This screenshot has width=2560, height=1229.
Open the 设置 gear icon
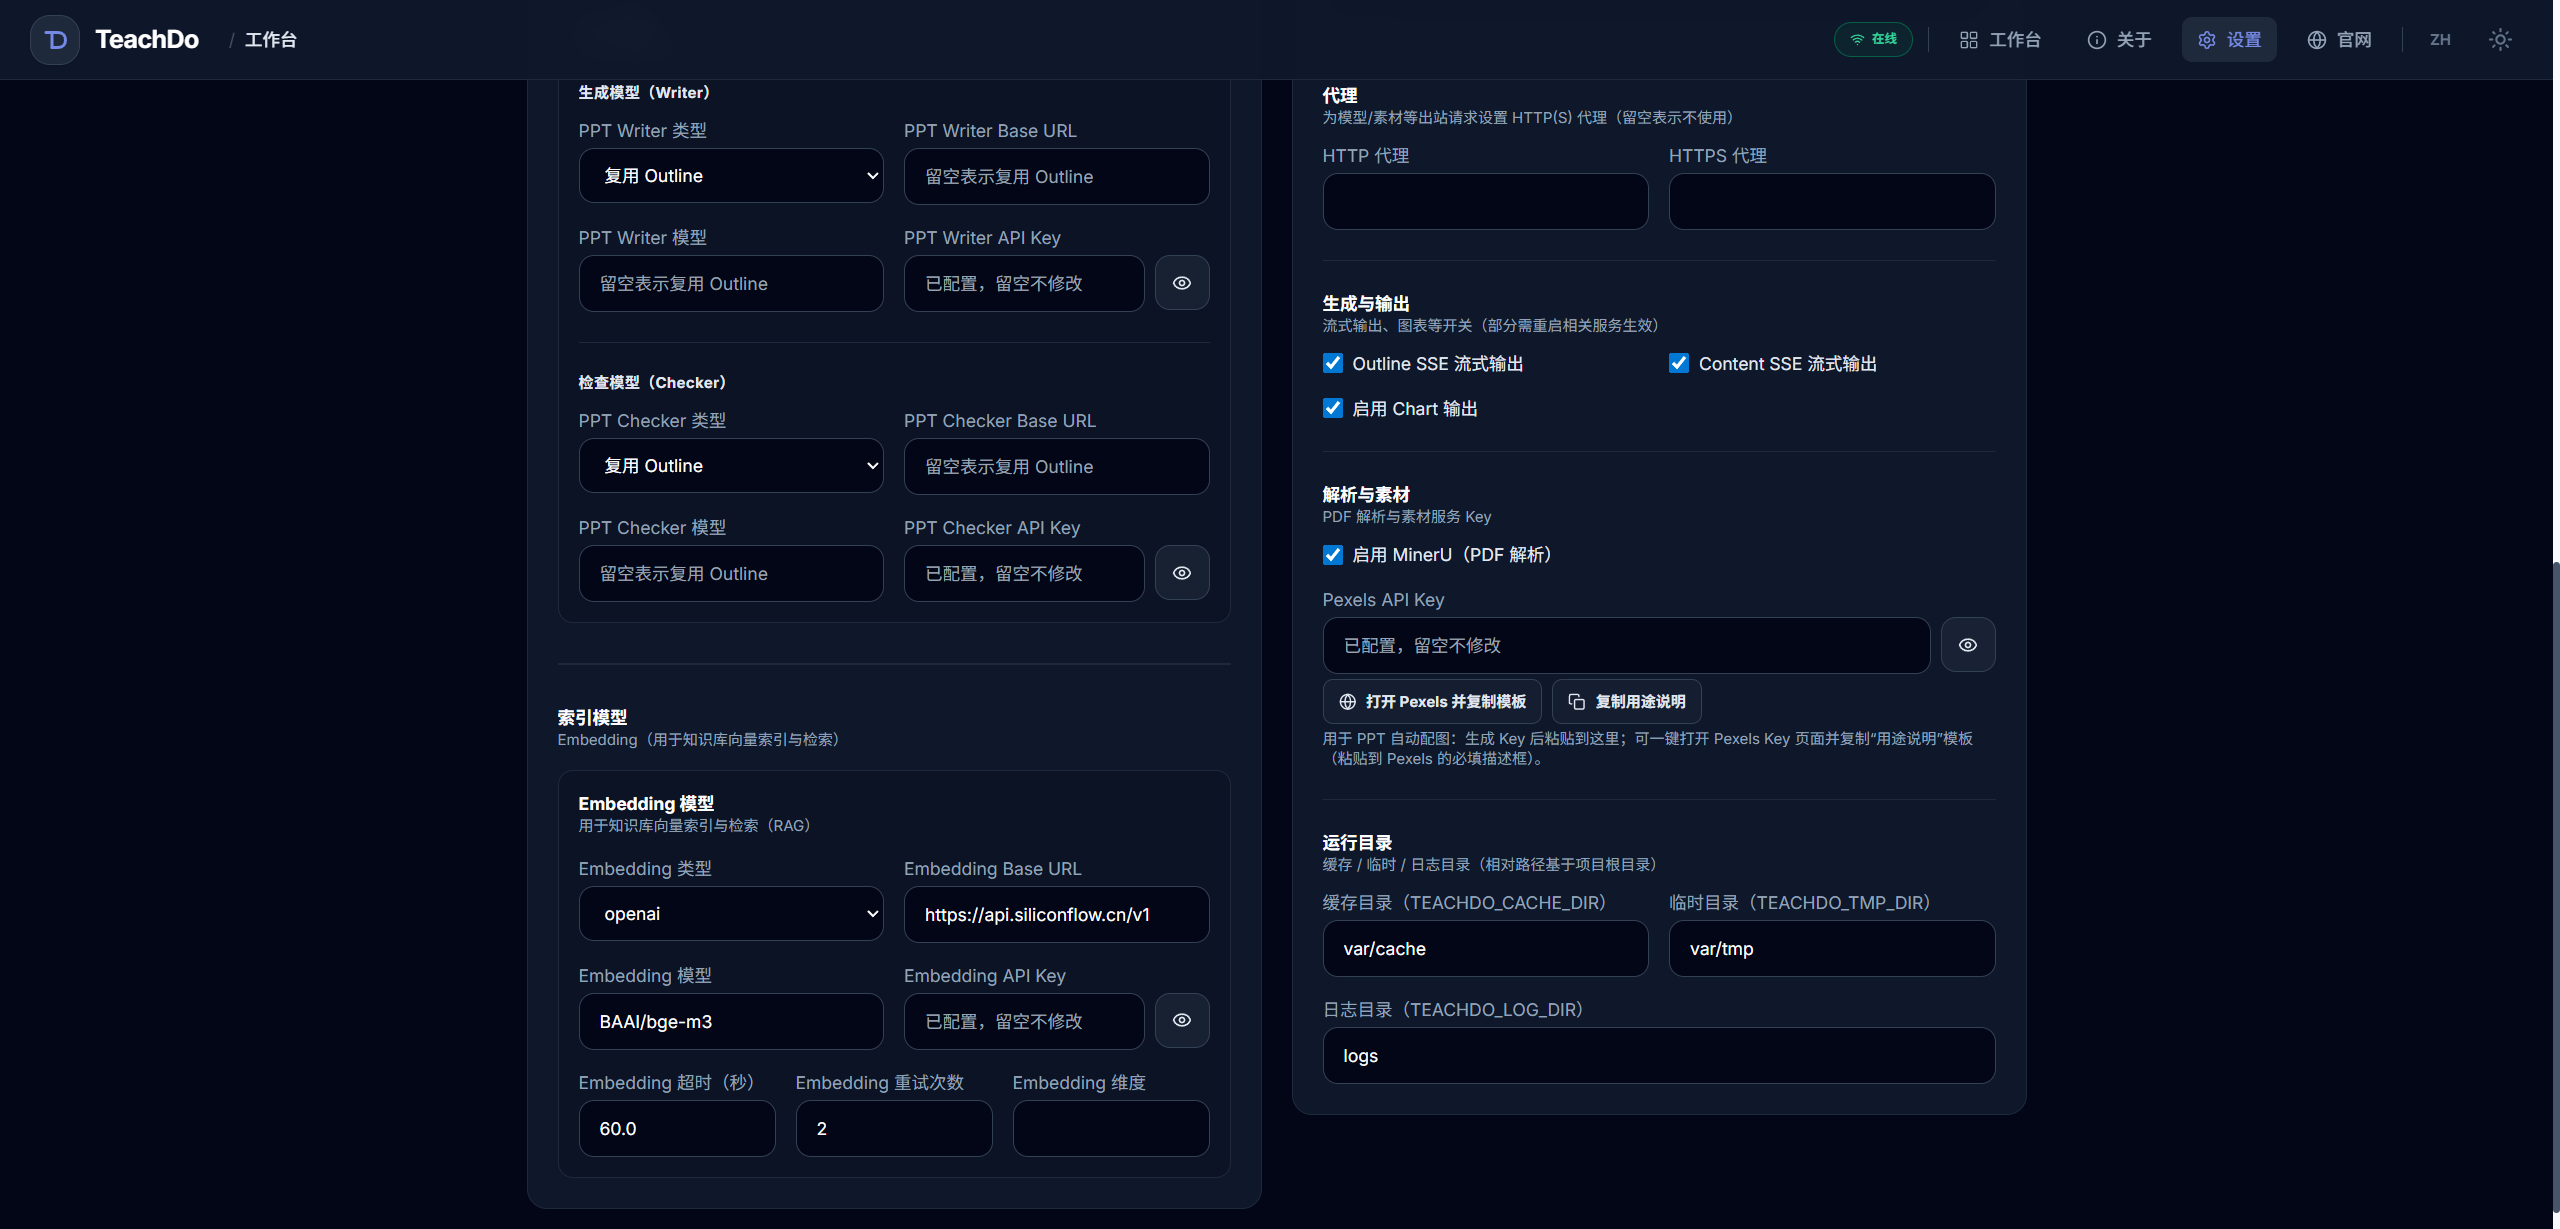tap(2209, 39)
